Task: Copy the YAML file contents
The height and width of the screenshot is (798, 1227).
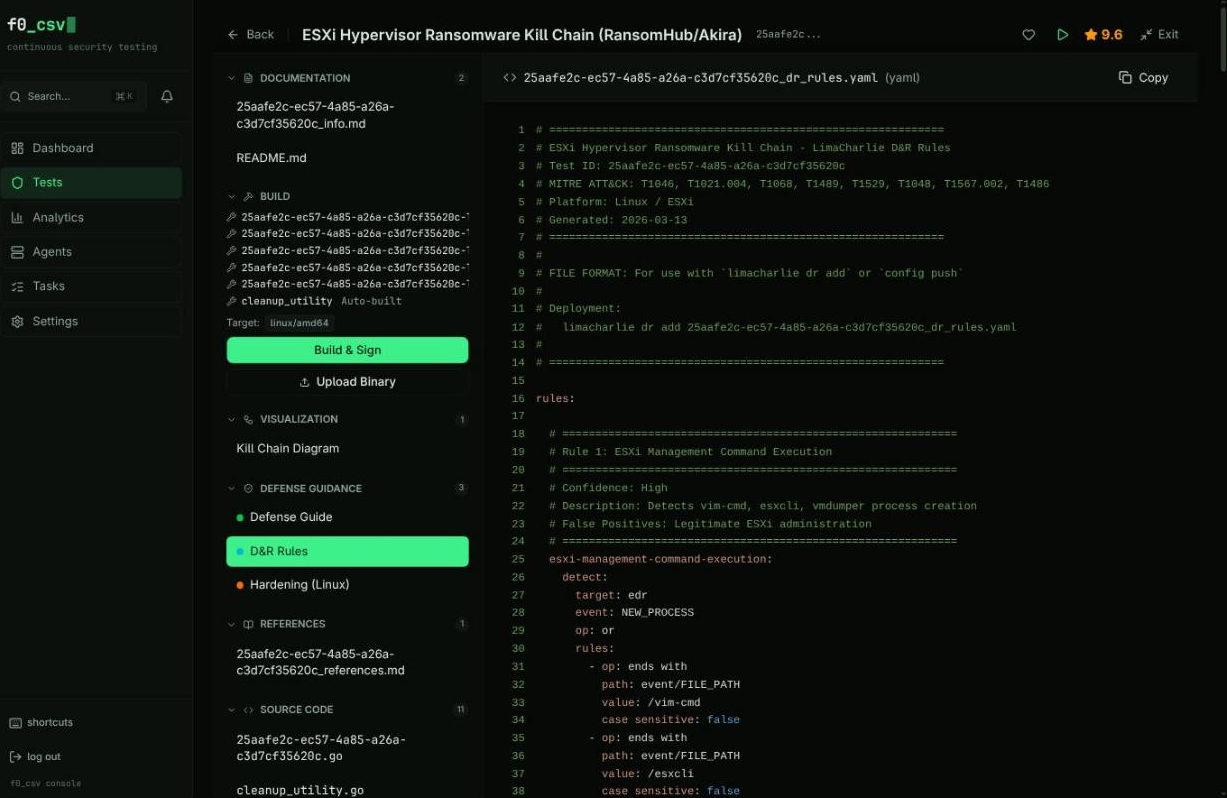Action: click(x=1143, y=77)
